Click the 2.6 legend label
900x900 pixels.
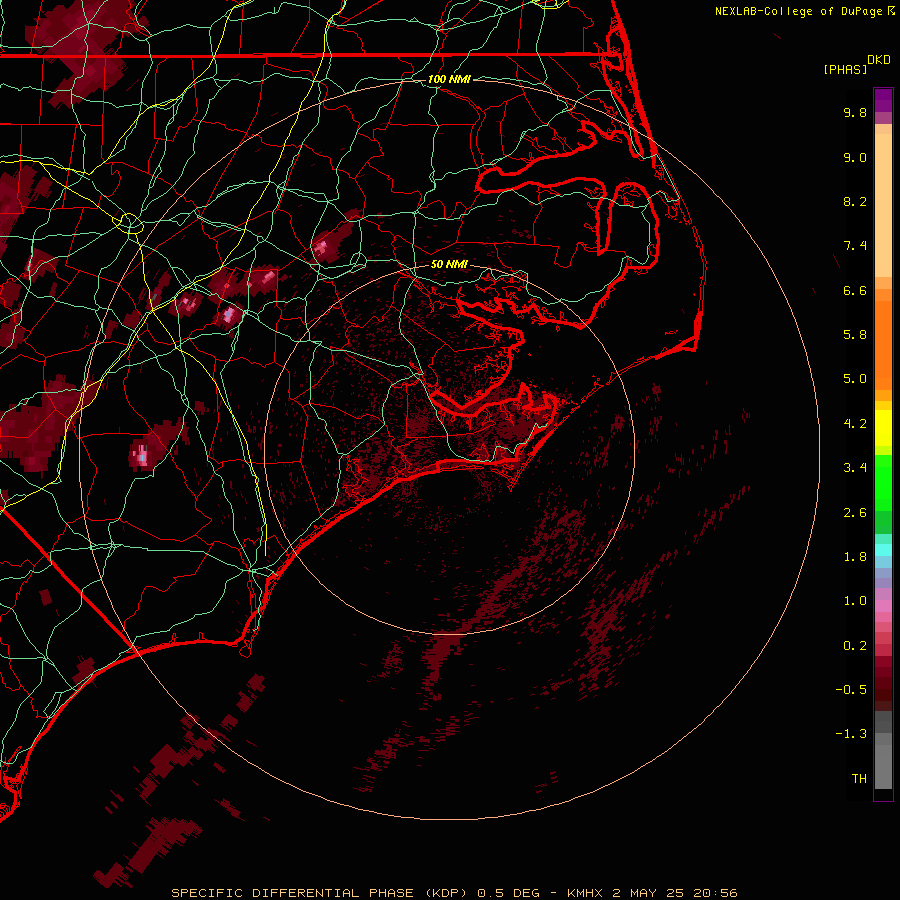coord(855,513)
